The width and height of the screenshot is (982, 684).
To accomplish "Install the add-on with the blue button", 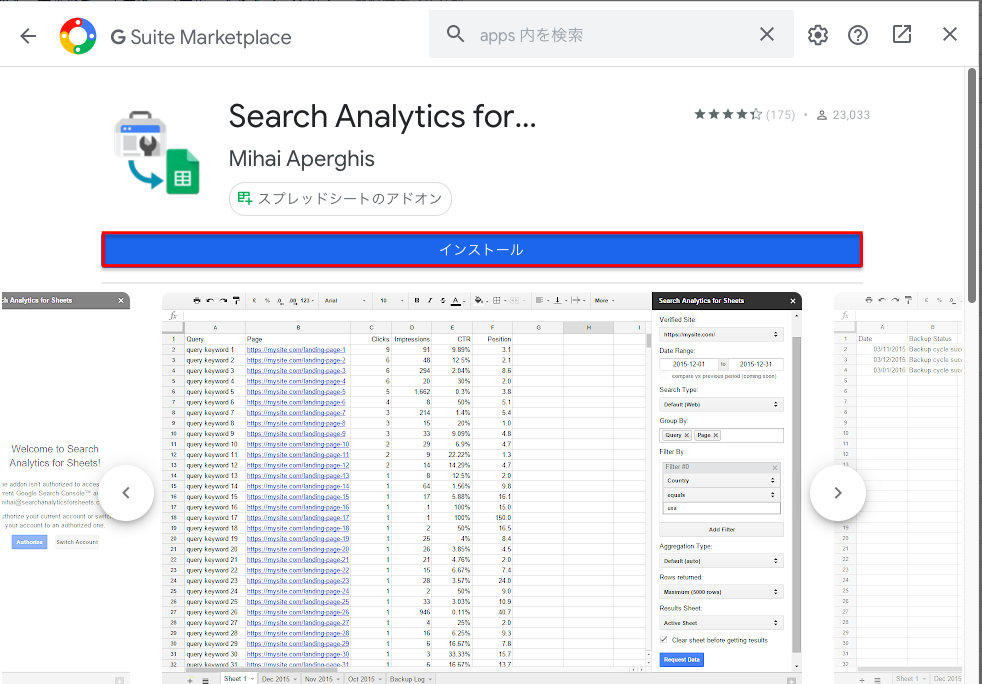I will pos(482,249).
